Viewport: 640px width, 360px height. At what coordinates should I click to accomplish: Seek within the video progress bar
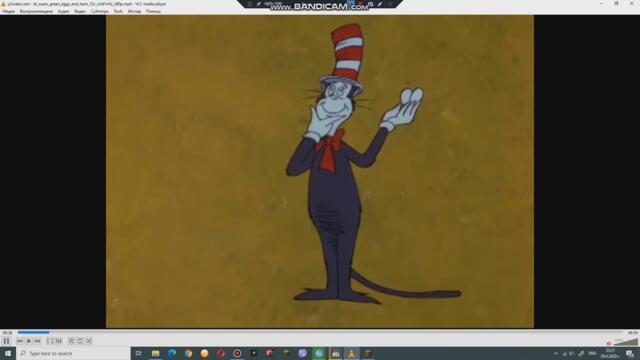pyautogui.click(x=320, y=332)
